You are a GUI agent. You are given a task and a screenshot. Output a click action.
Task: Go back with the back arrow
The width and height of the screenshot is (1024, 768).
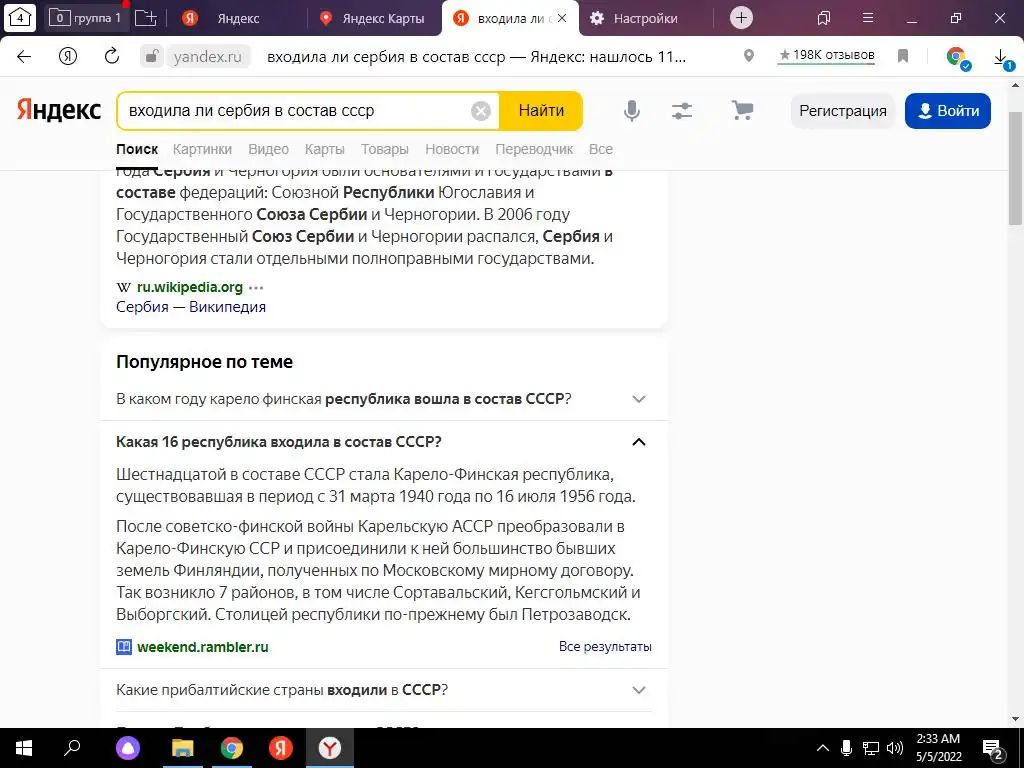(x=24, y=56)
